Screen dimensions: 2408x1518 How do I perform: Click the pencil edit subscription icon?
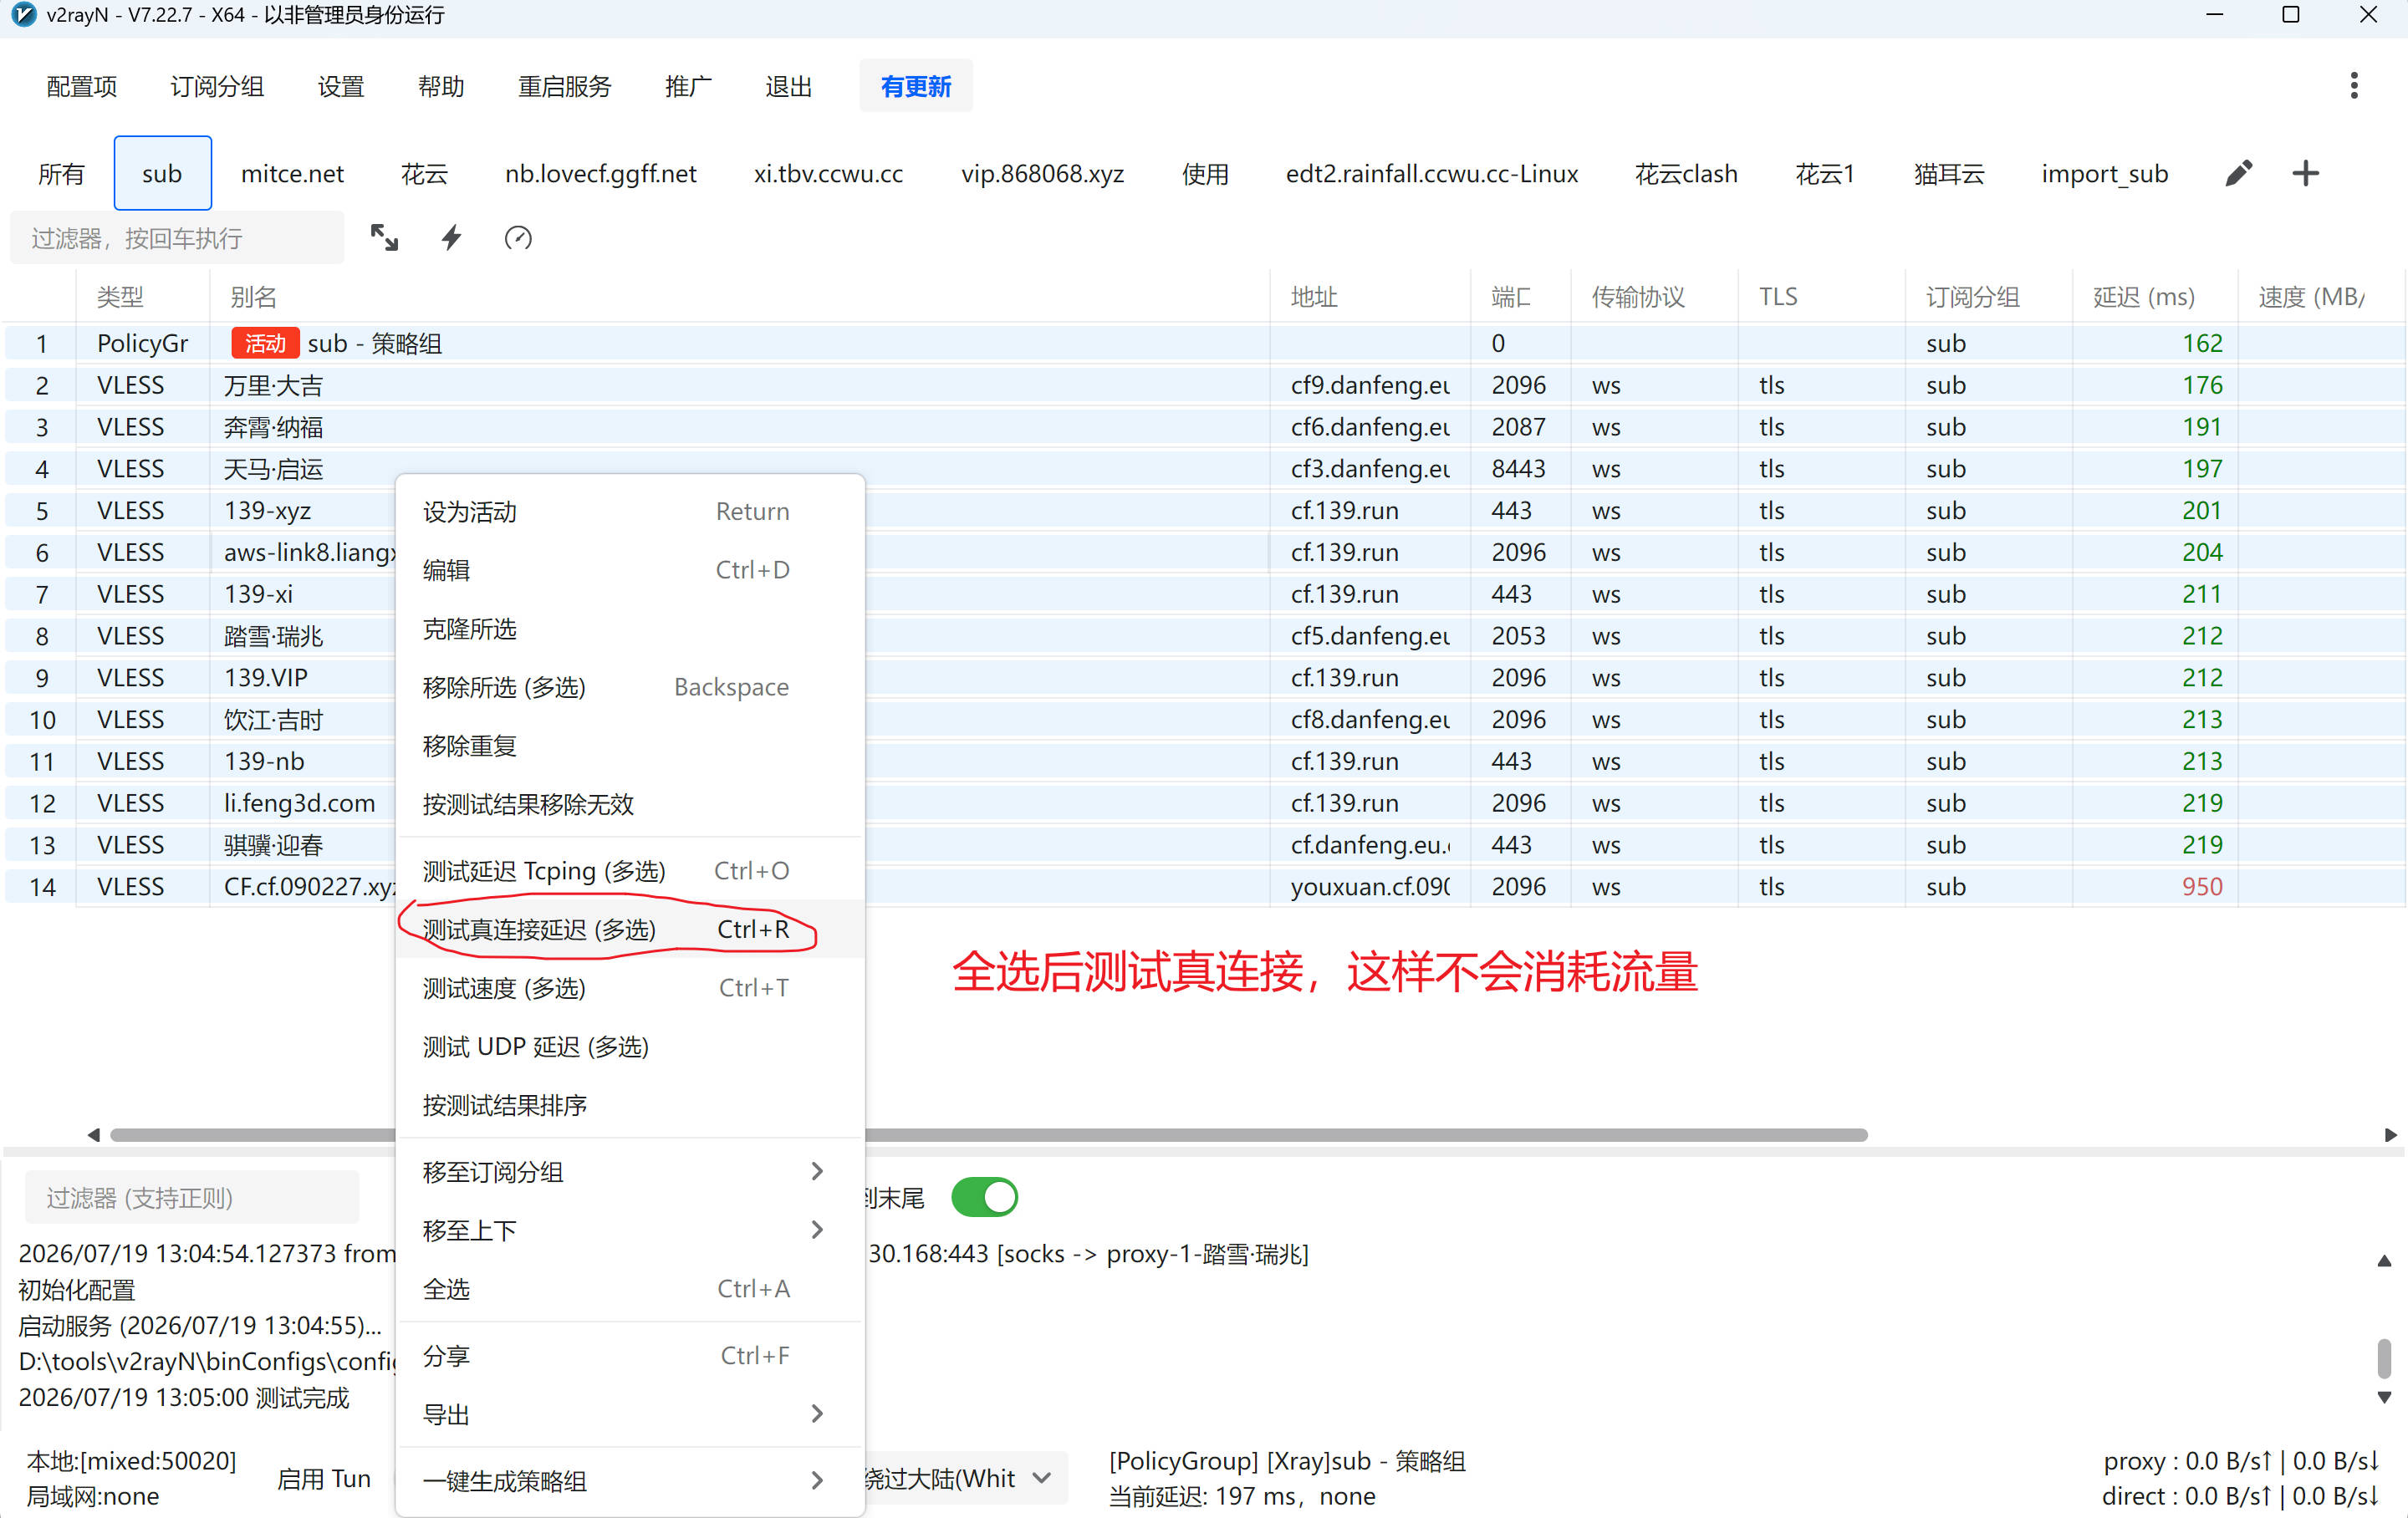tap(2239, 174)
